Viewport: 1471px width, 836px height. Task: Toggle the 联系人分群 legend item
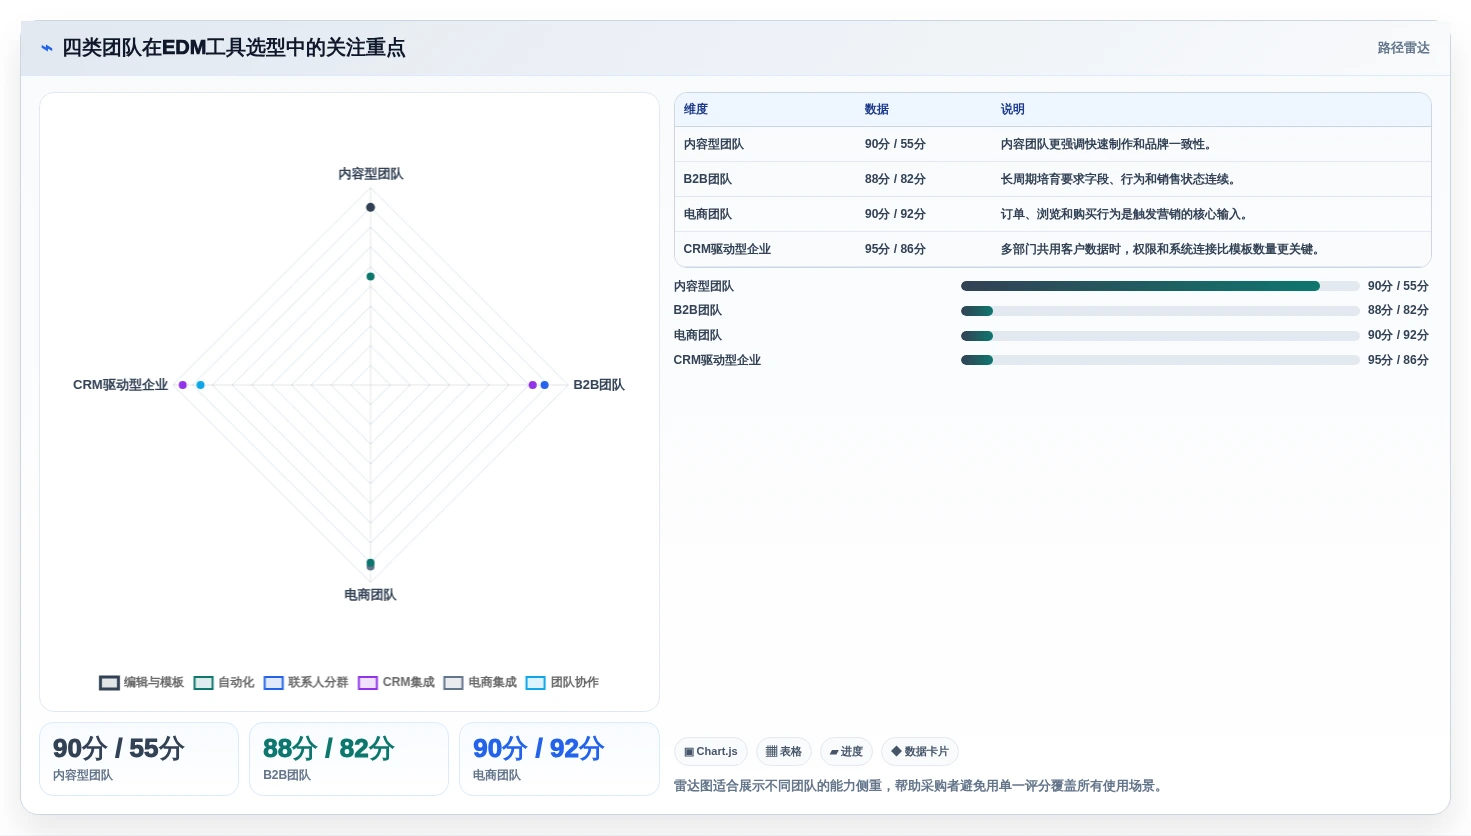tap(306, 682)
